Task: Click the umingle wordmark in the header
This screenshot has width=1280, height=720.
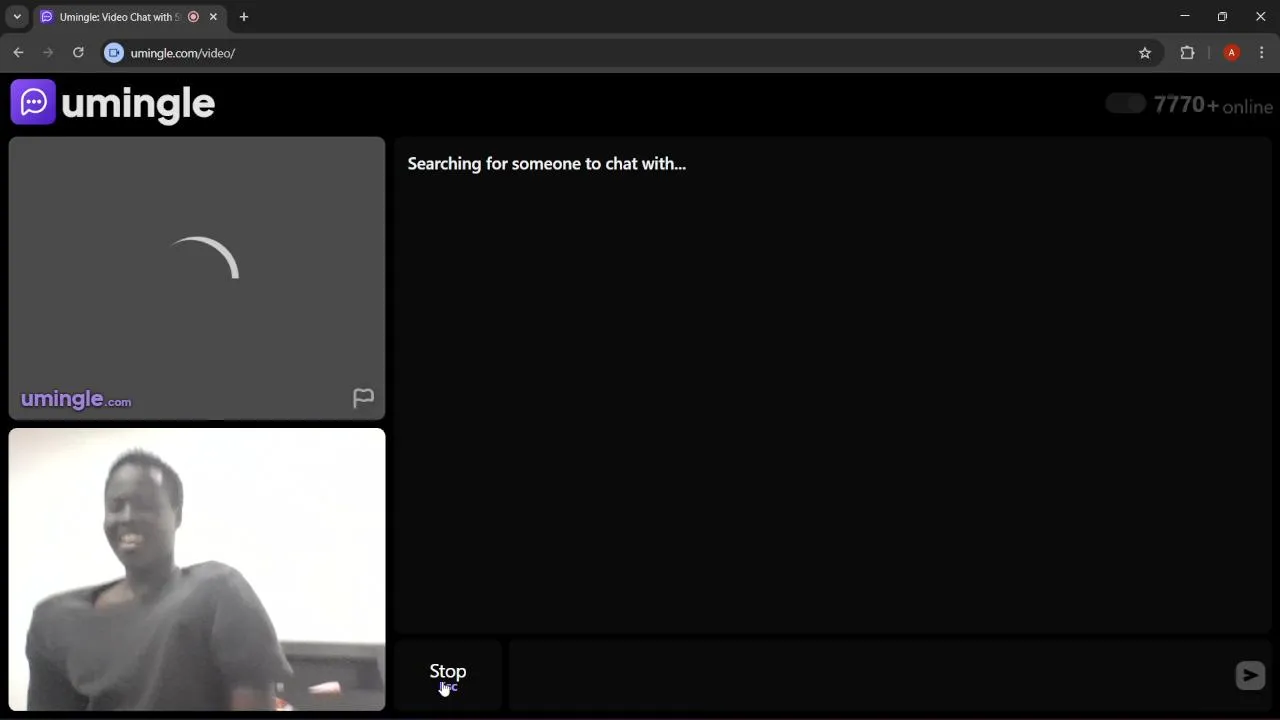Action: [138, 103]
